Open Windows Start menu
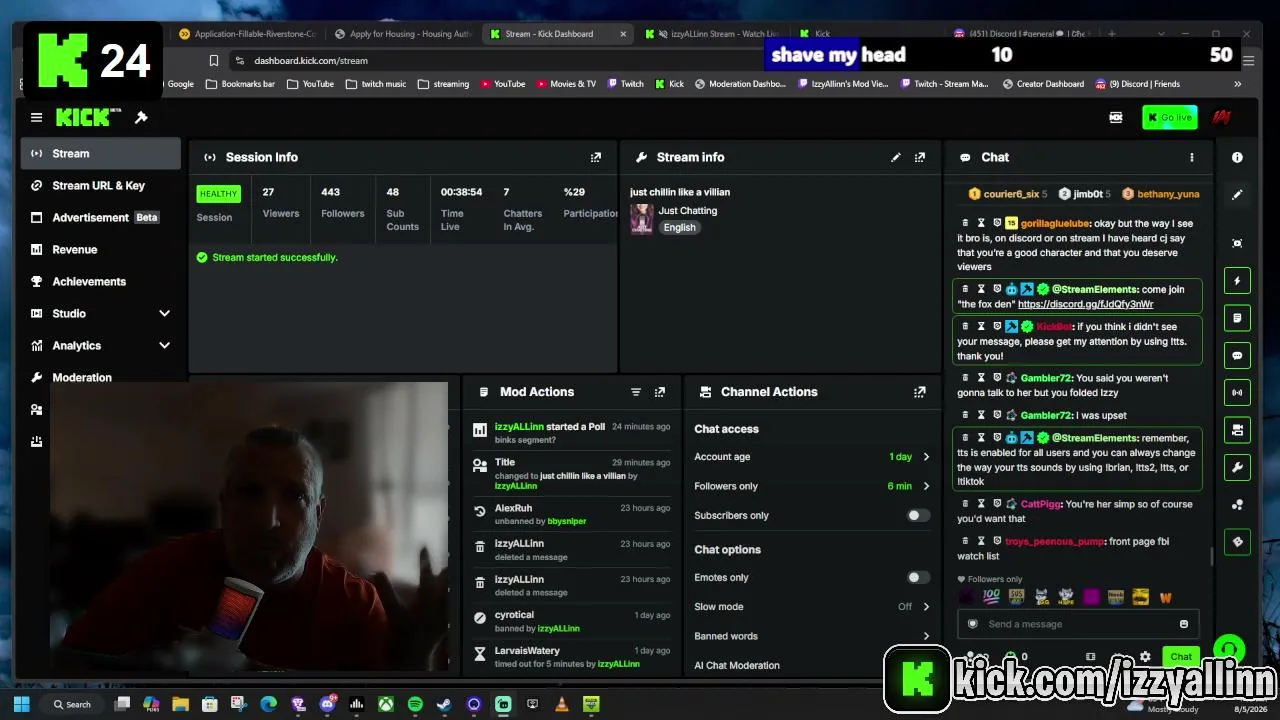Image resolution: width=1280 pixels, height=720 pixels. (21, 704)
